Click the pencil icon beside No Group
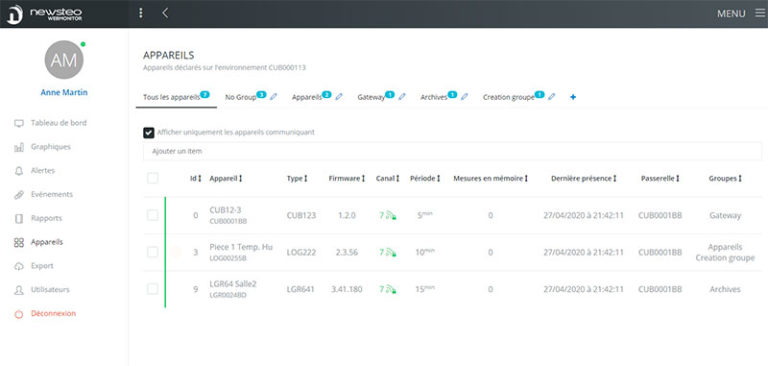768x366 pixels. pyautogui.click(x=274, y=97)
